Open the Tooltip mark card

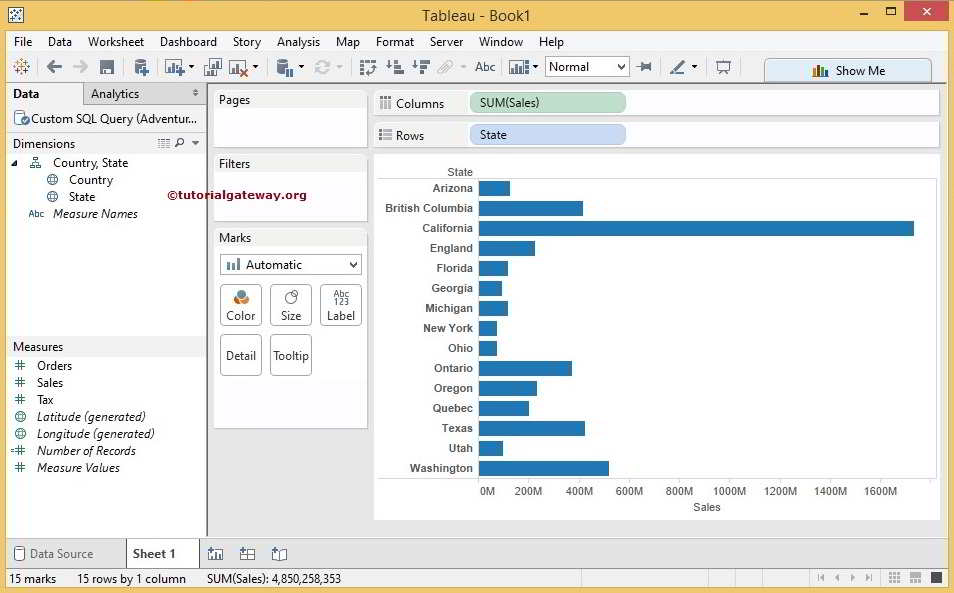click(290, 355)
